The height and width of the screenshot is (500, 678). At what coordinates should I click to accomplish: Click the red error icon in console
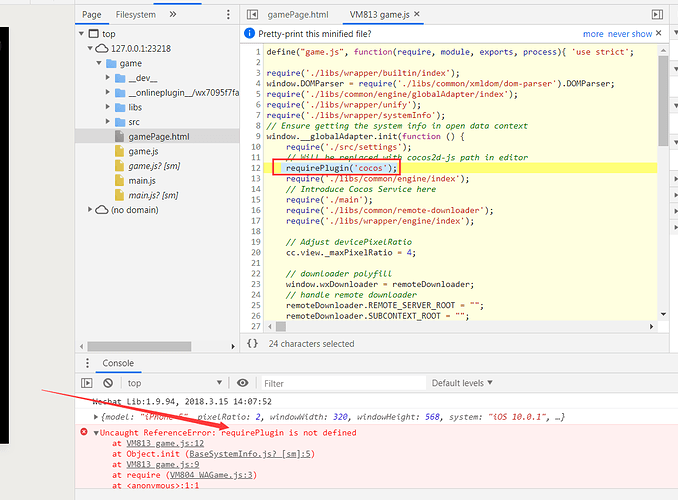(84, 432)
